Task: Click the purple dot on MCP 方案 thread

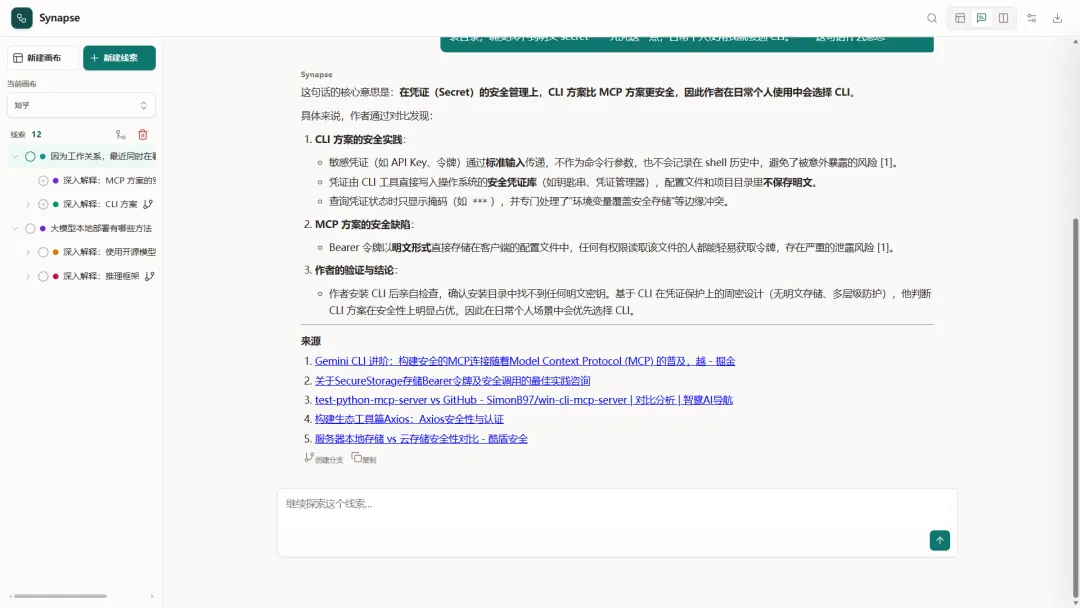Action: click(x=56, y=181)
